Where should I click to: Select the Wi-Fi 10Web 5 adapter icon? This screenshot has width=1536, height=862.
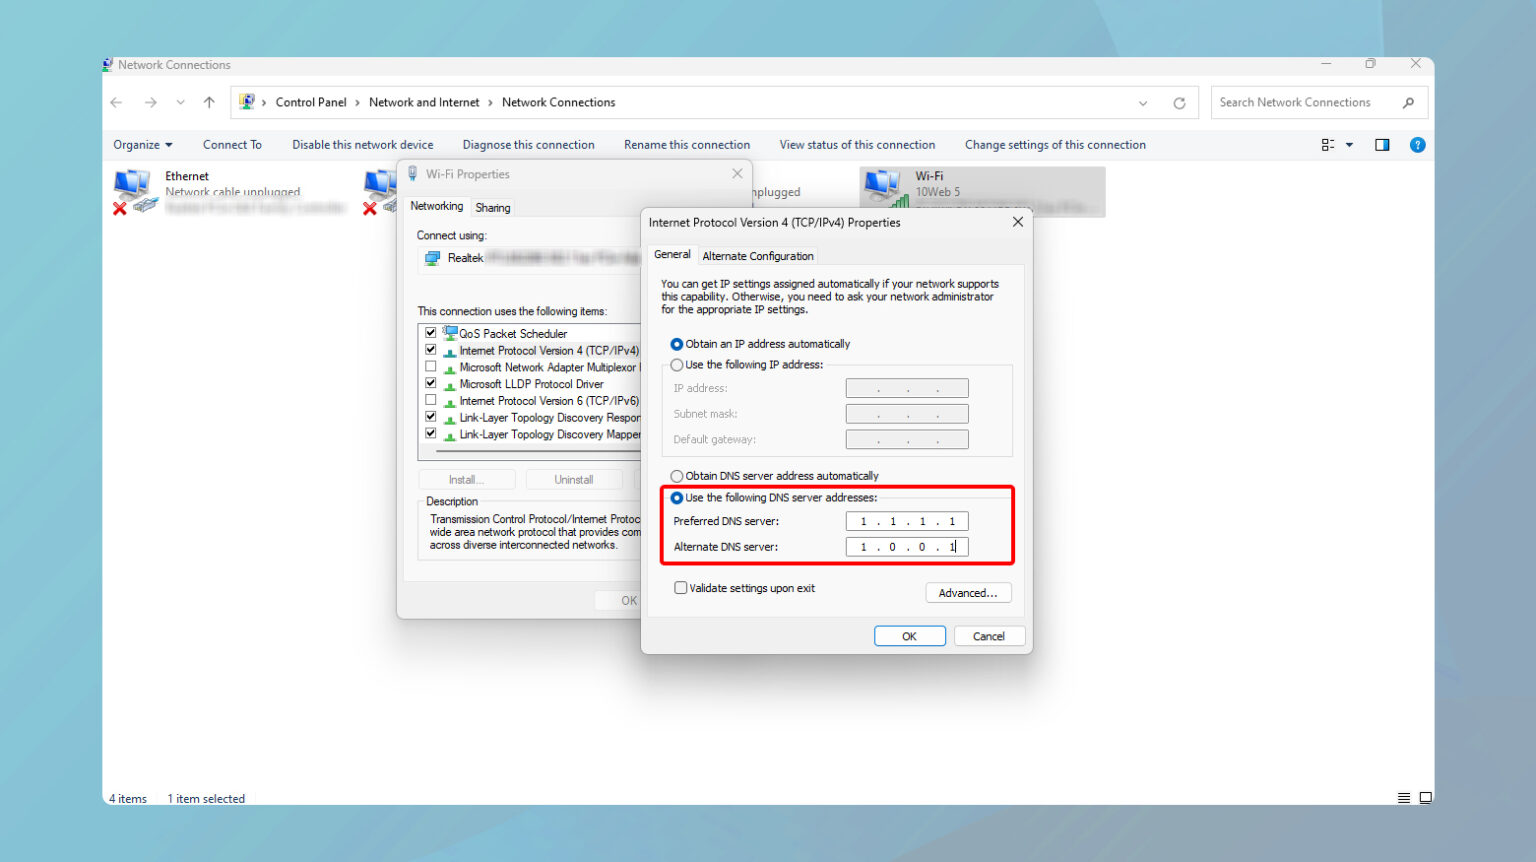pos(884,188)
